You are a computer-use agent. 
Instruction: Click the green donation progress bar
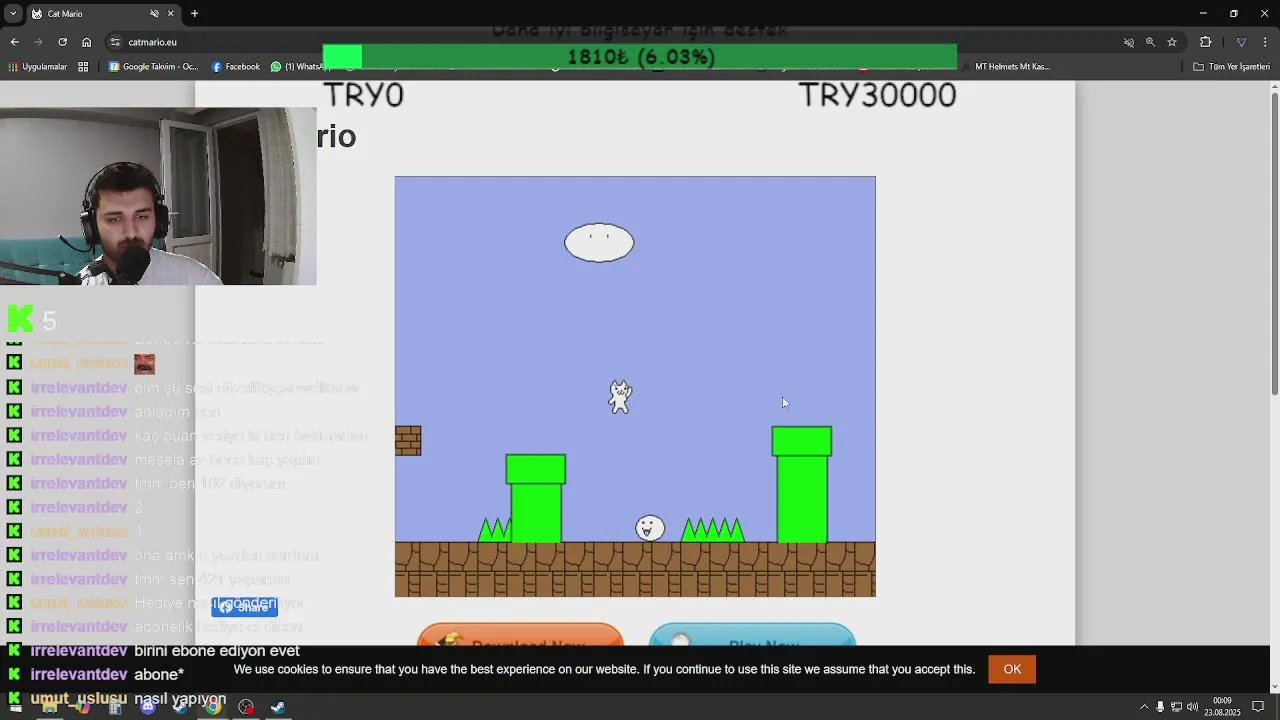pos(640,57)
